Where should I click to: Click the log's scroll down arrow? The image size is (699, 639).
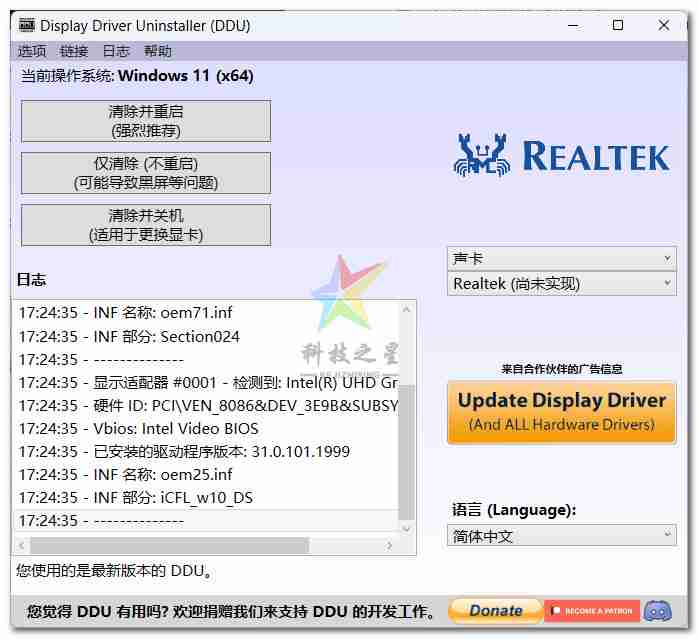(406, 527)
